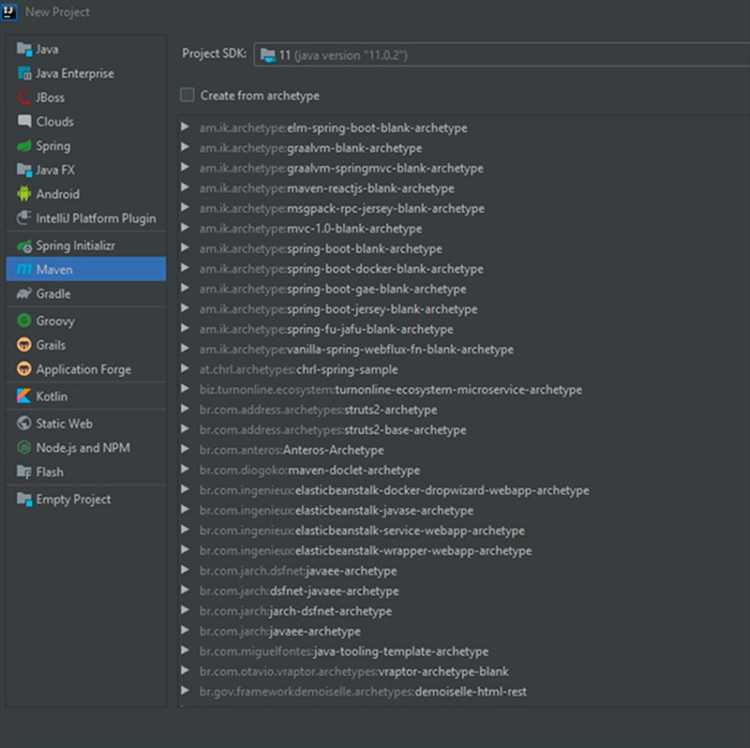This screenshot has height=748, width=750.
Task: Click the Clouds icon
Action: (24, 121)
